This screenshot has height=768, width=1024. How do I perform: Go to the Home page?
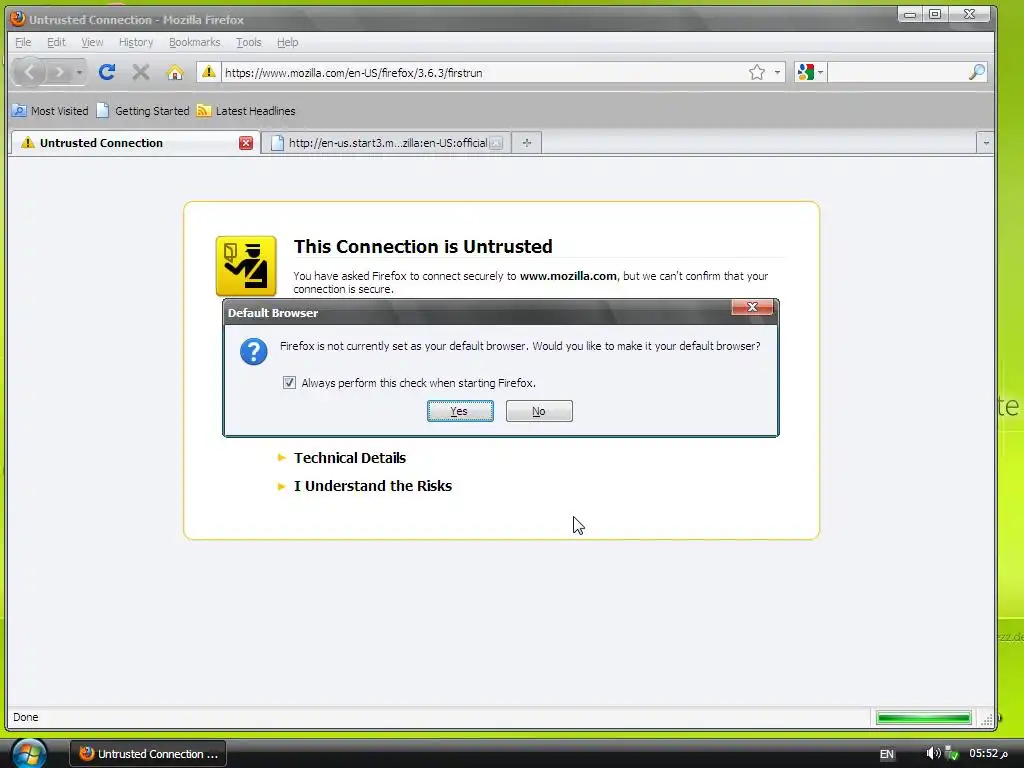175,72
